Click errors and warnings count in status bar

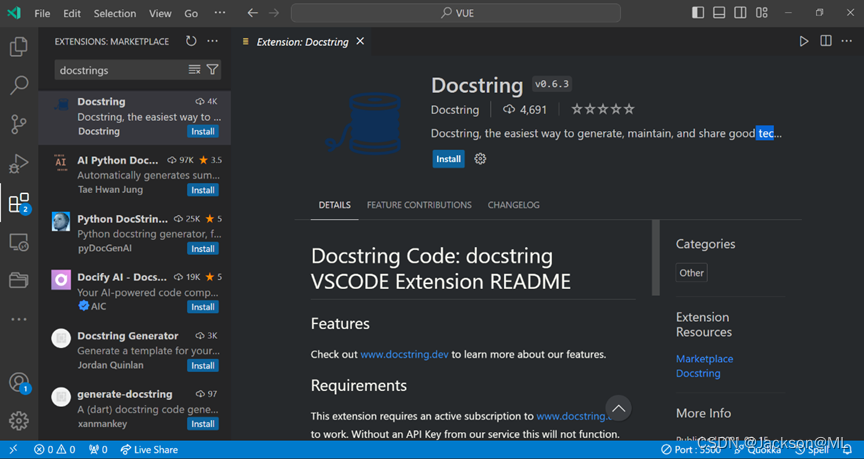pyautogui.click(x=55, y=450)
